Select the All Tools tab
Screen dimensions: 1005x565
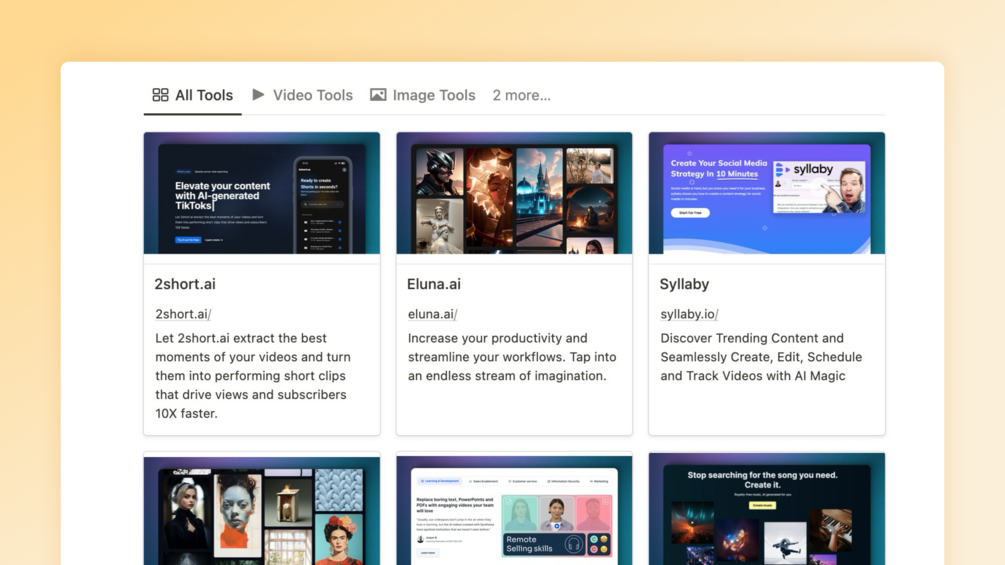coord(192,95)
